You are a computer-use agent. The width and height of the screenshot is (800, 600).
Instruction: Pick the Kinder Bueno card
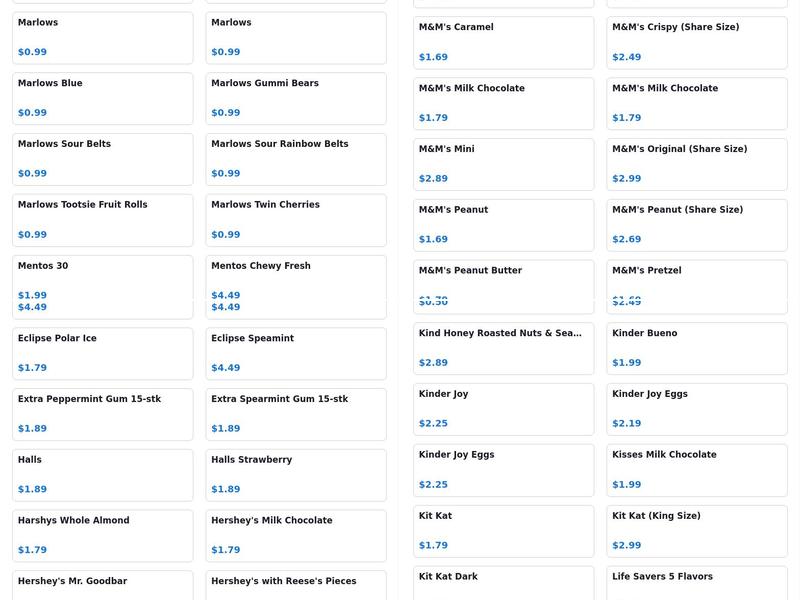tap(696, 348)
